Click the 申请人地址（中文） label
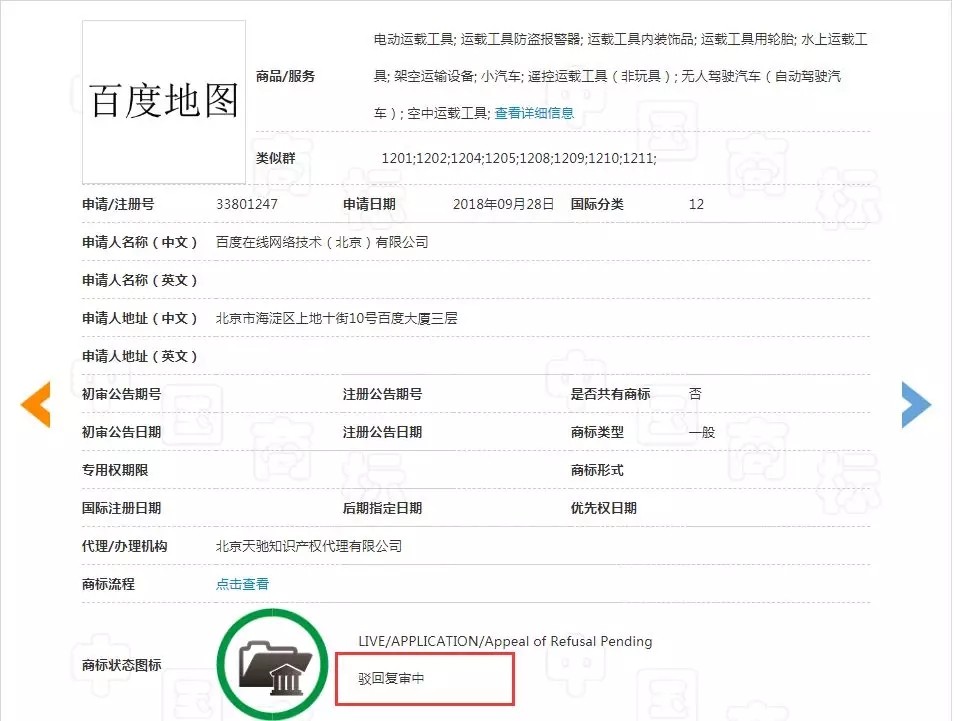The height and width of the screenshot is (721, 954). [x=140, y=318]
